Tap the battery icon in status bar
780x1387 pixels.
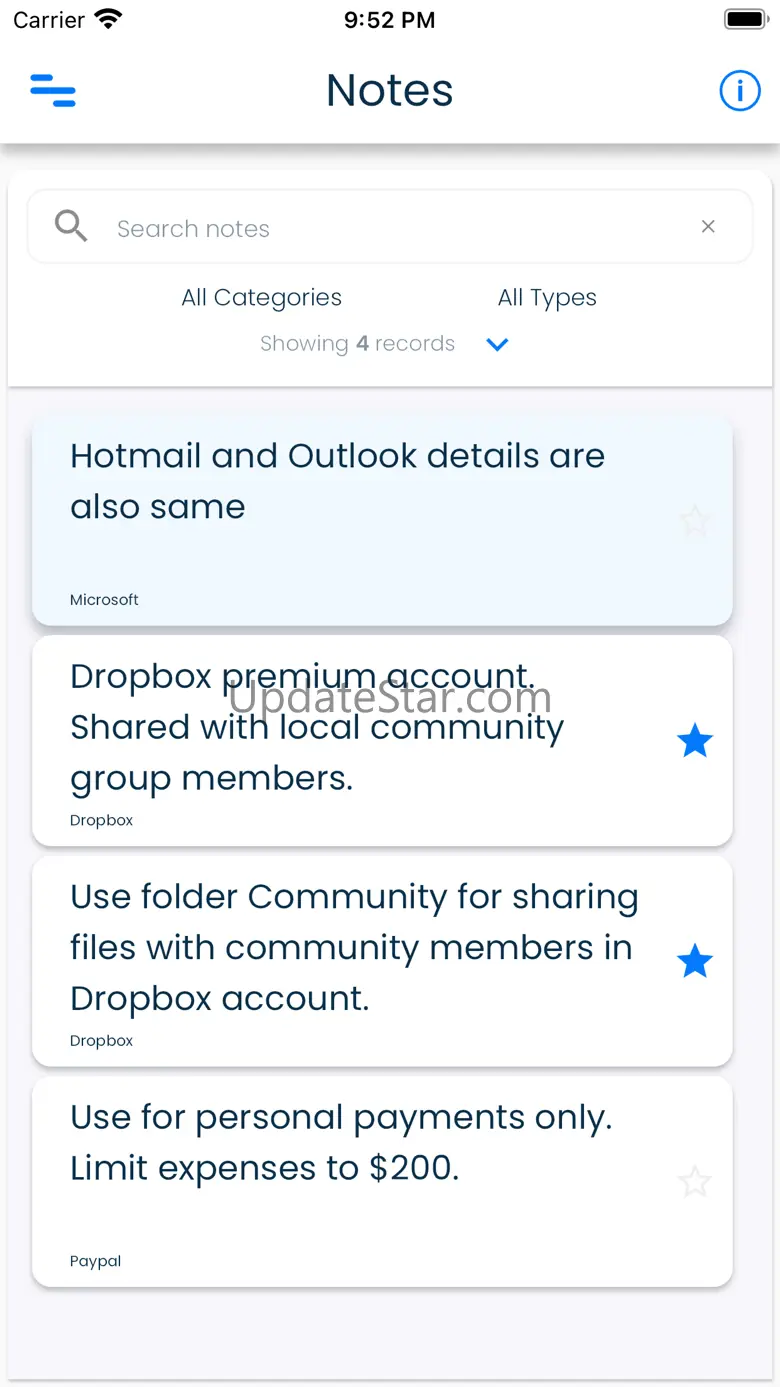pos(745,19)
